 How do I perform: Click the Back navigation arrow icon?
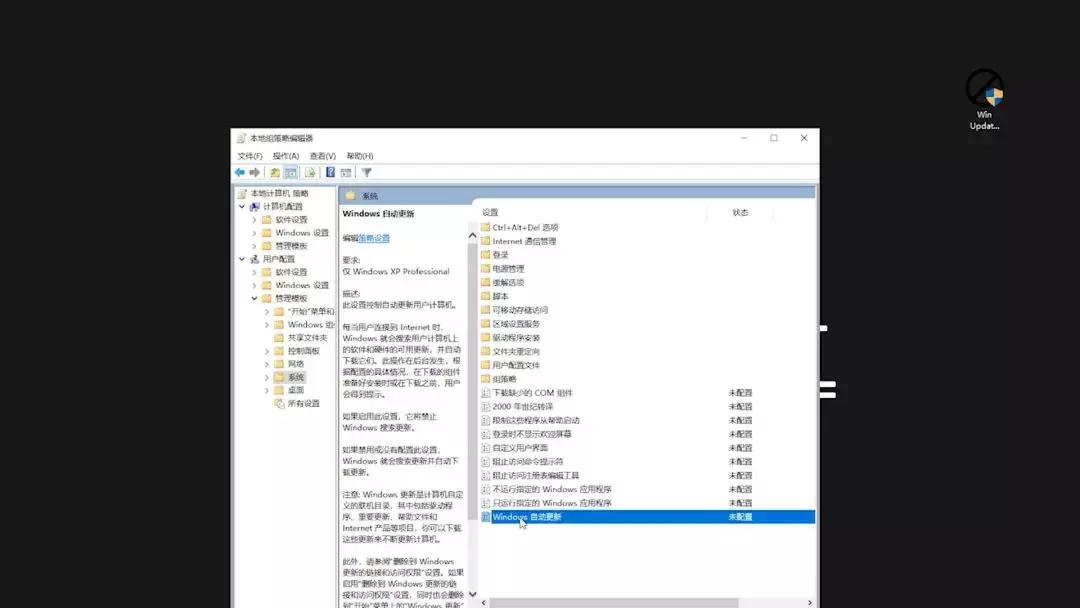pos(240,172)
